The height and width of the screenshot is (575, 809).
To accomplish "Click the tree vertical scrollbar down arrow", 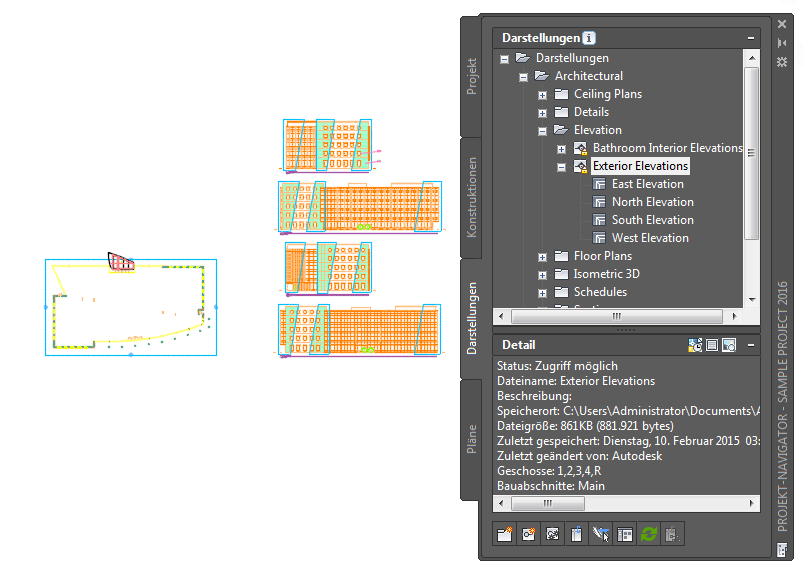I will [752, 300].
